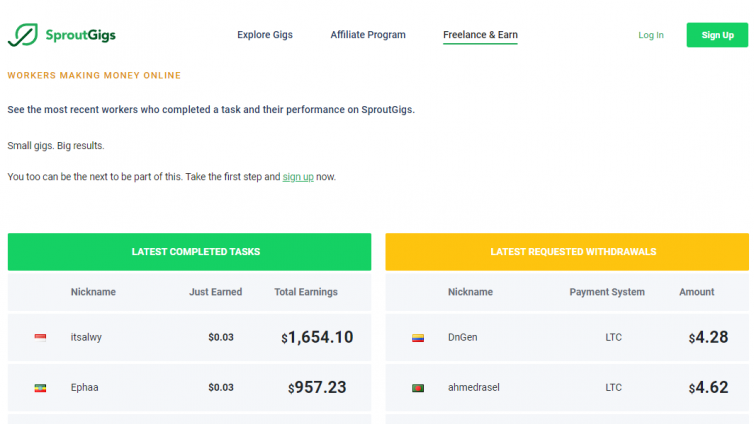Follow the inline sign up link
Screen dimensions: 754x424
click(x=298, y=177)
